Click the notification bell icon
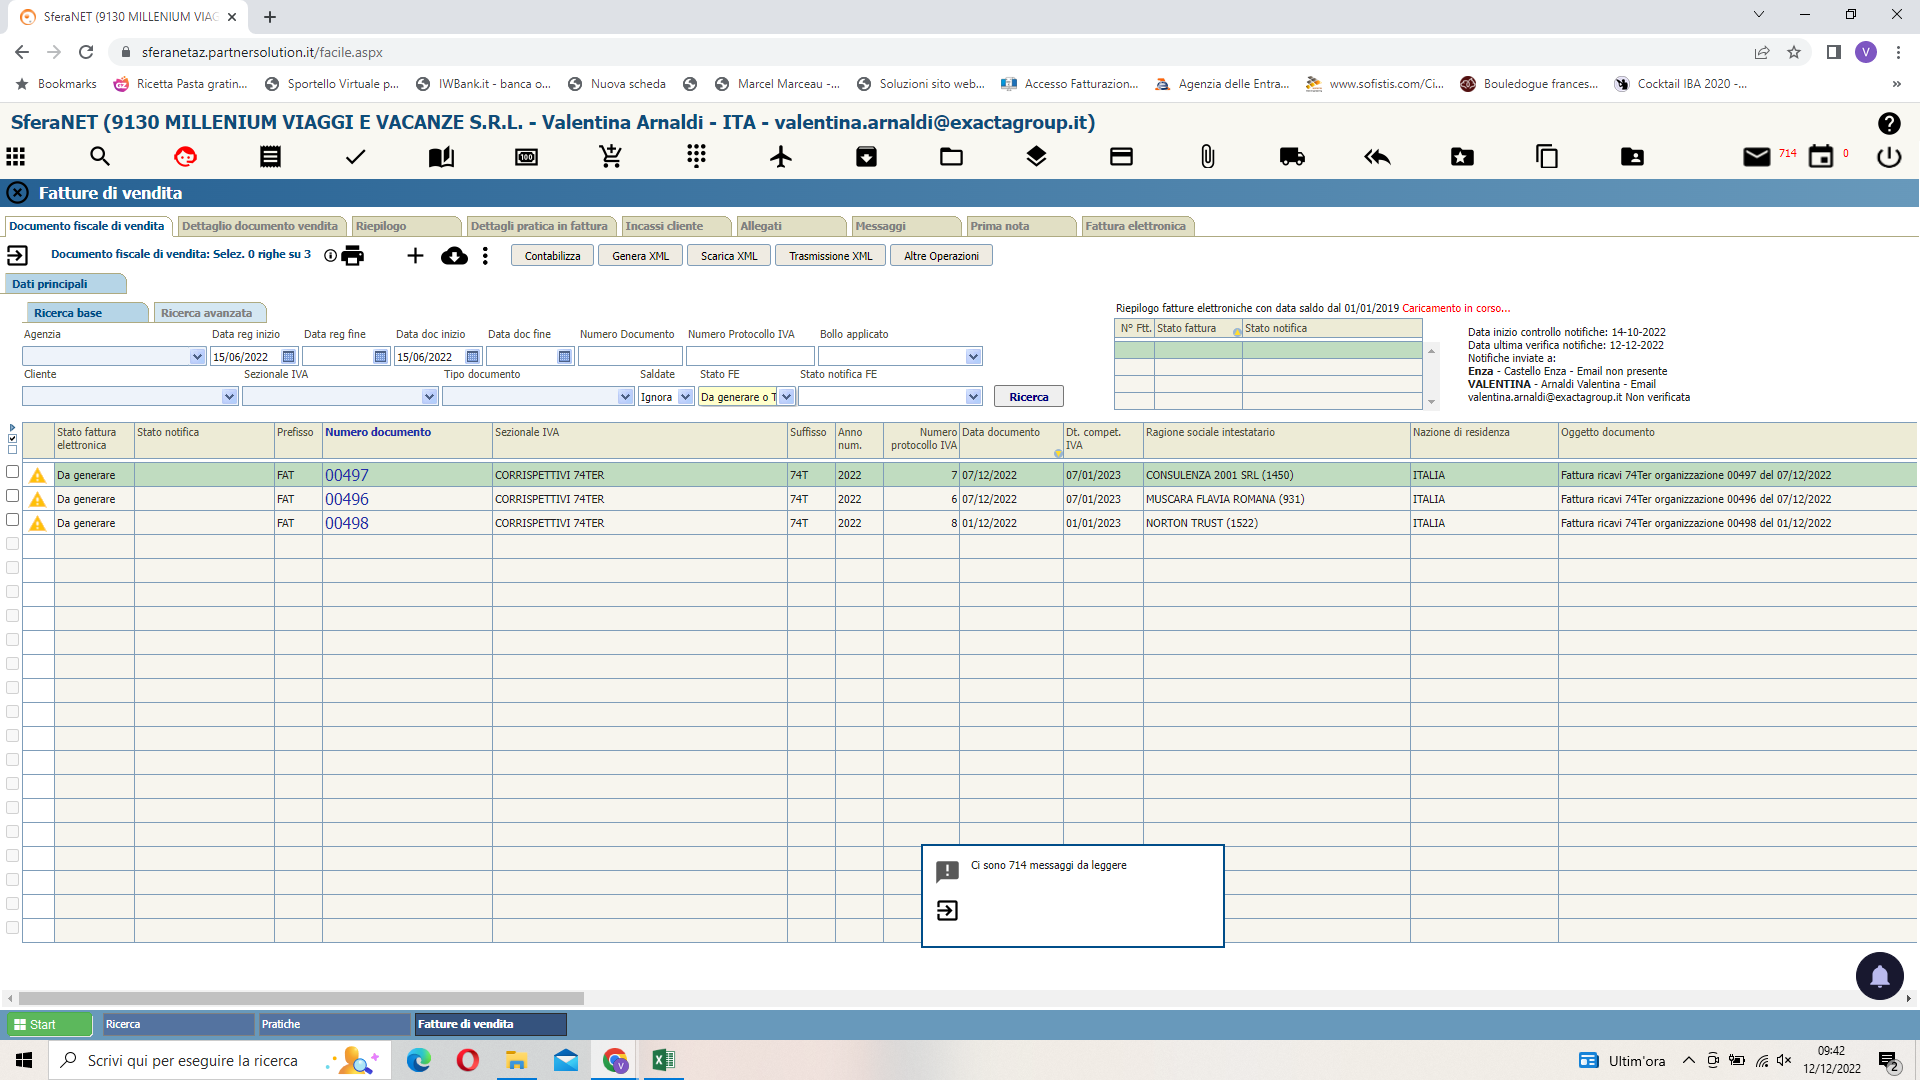Image resolution: width=1920 pixels, height=1080 pixels. click(1879, 976)
